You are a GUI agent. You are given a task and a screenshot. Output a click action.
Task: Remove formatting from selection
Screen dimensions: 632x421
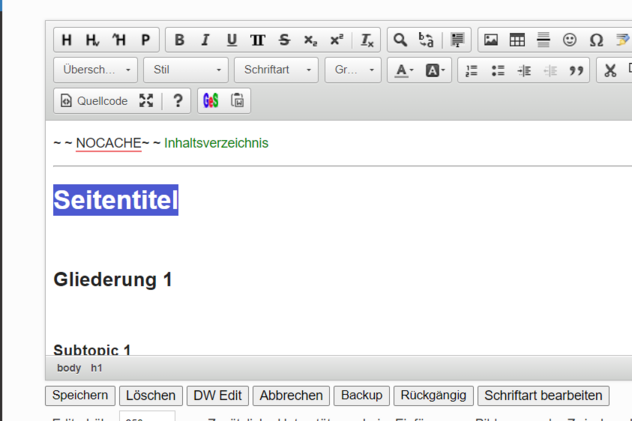click(x=367, y=40)
